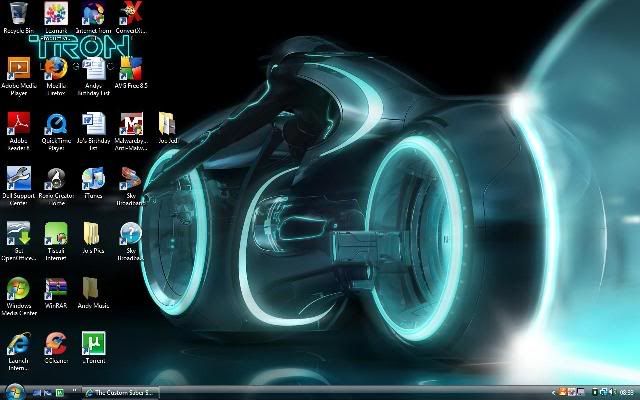
Task: Select the Windows Media Center icon
Action: [x=18, y=290]
